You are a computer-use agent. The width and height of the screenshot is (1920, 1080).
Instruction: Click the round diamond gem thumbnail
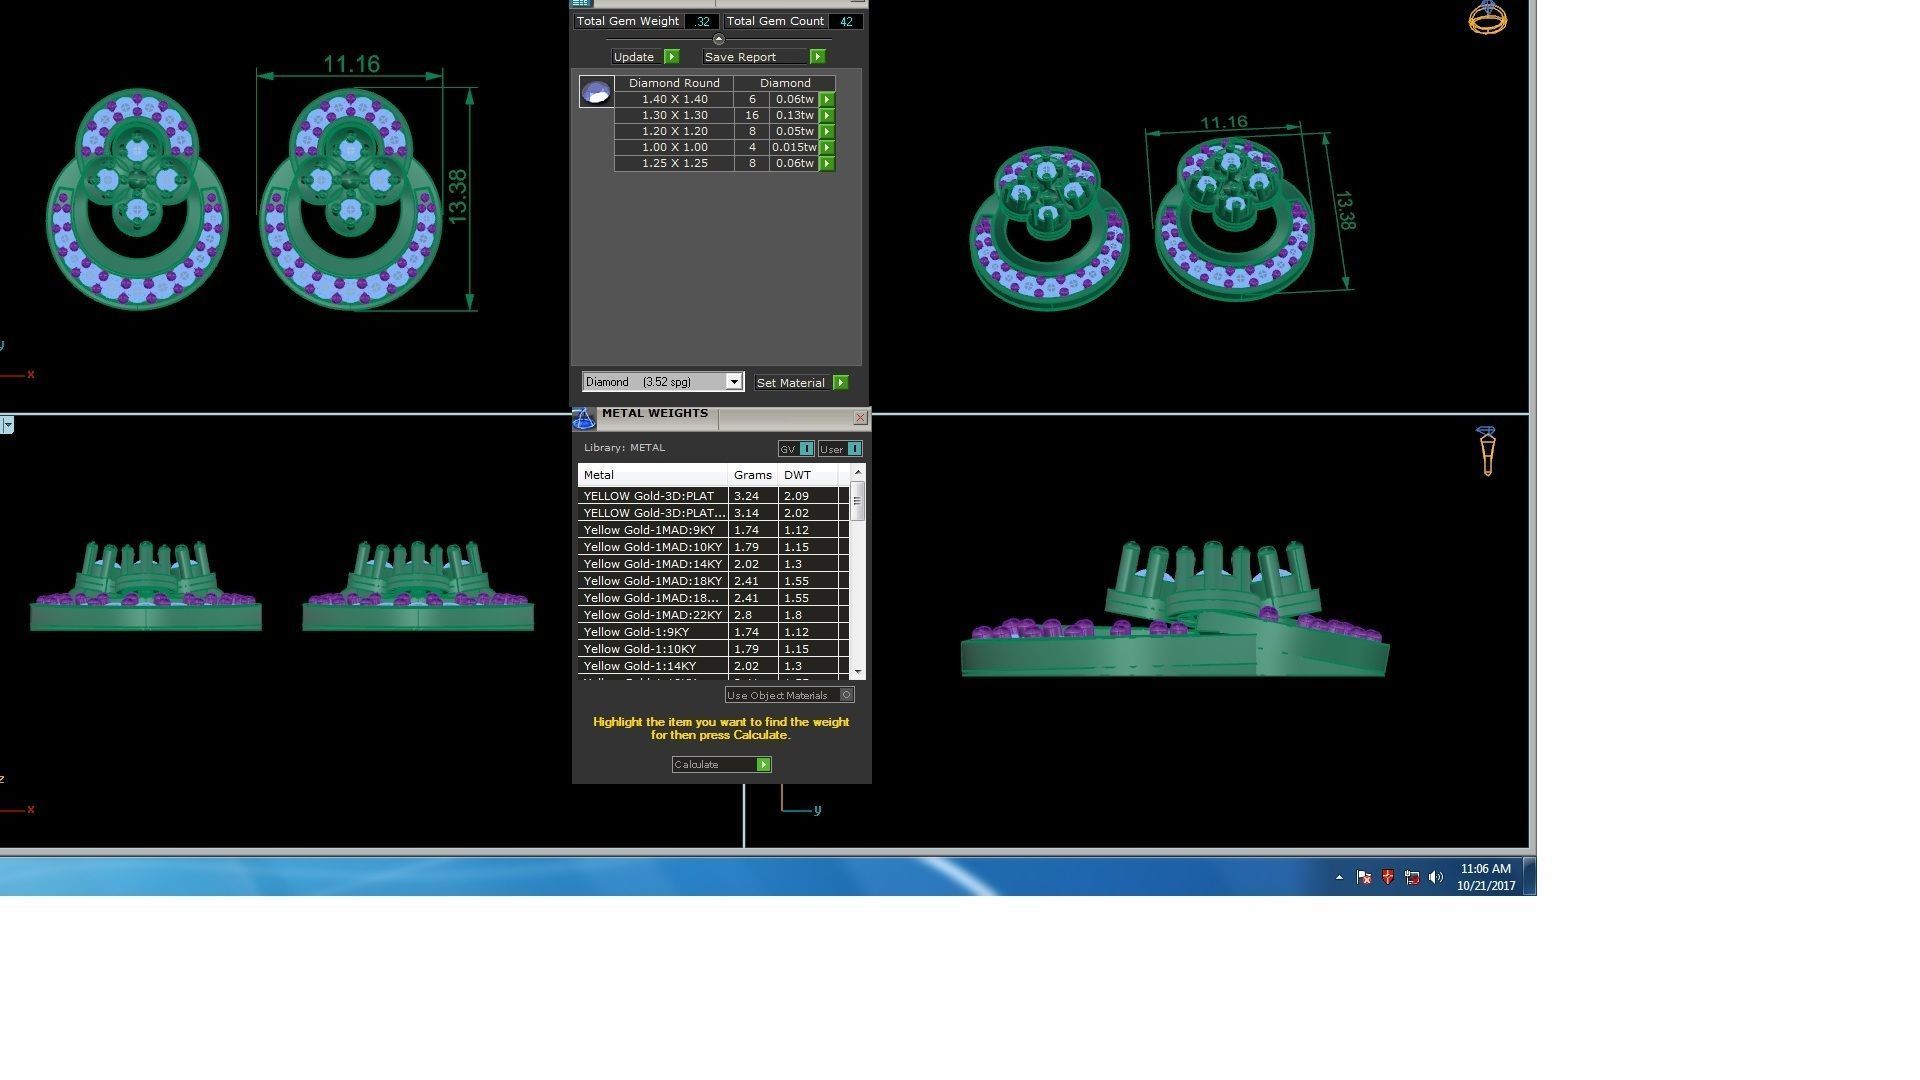tap(596, 93)
